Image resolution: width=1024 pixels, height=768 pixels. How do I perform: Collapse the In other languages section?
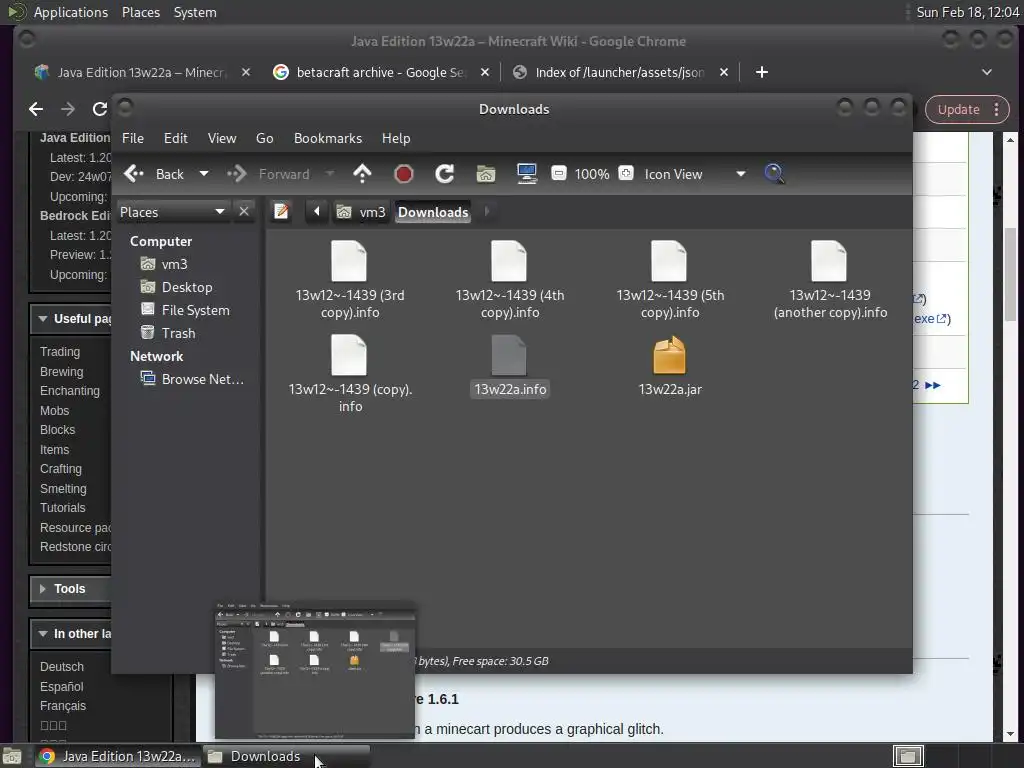(42, 634)
